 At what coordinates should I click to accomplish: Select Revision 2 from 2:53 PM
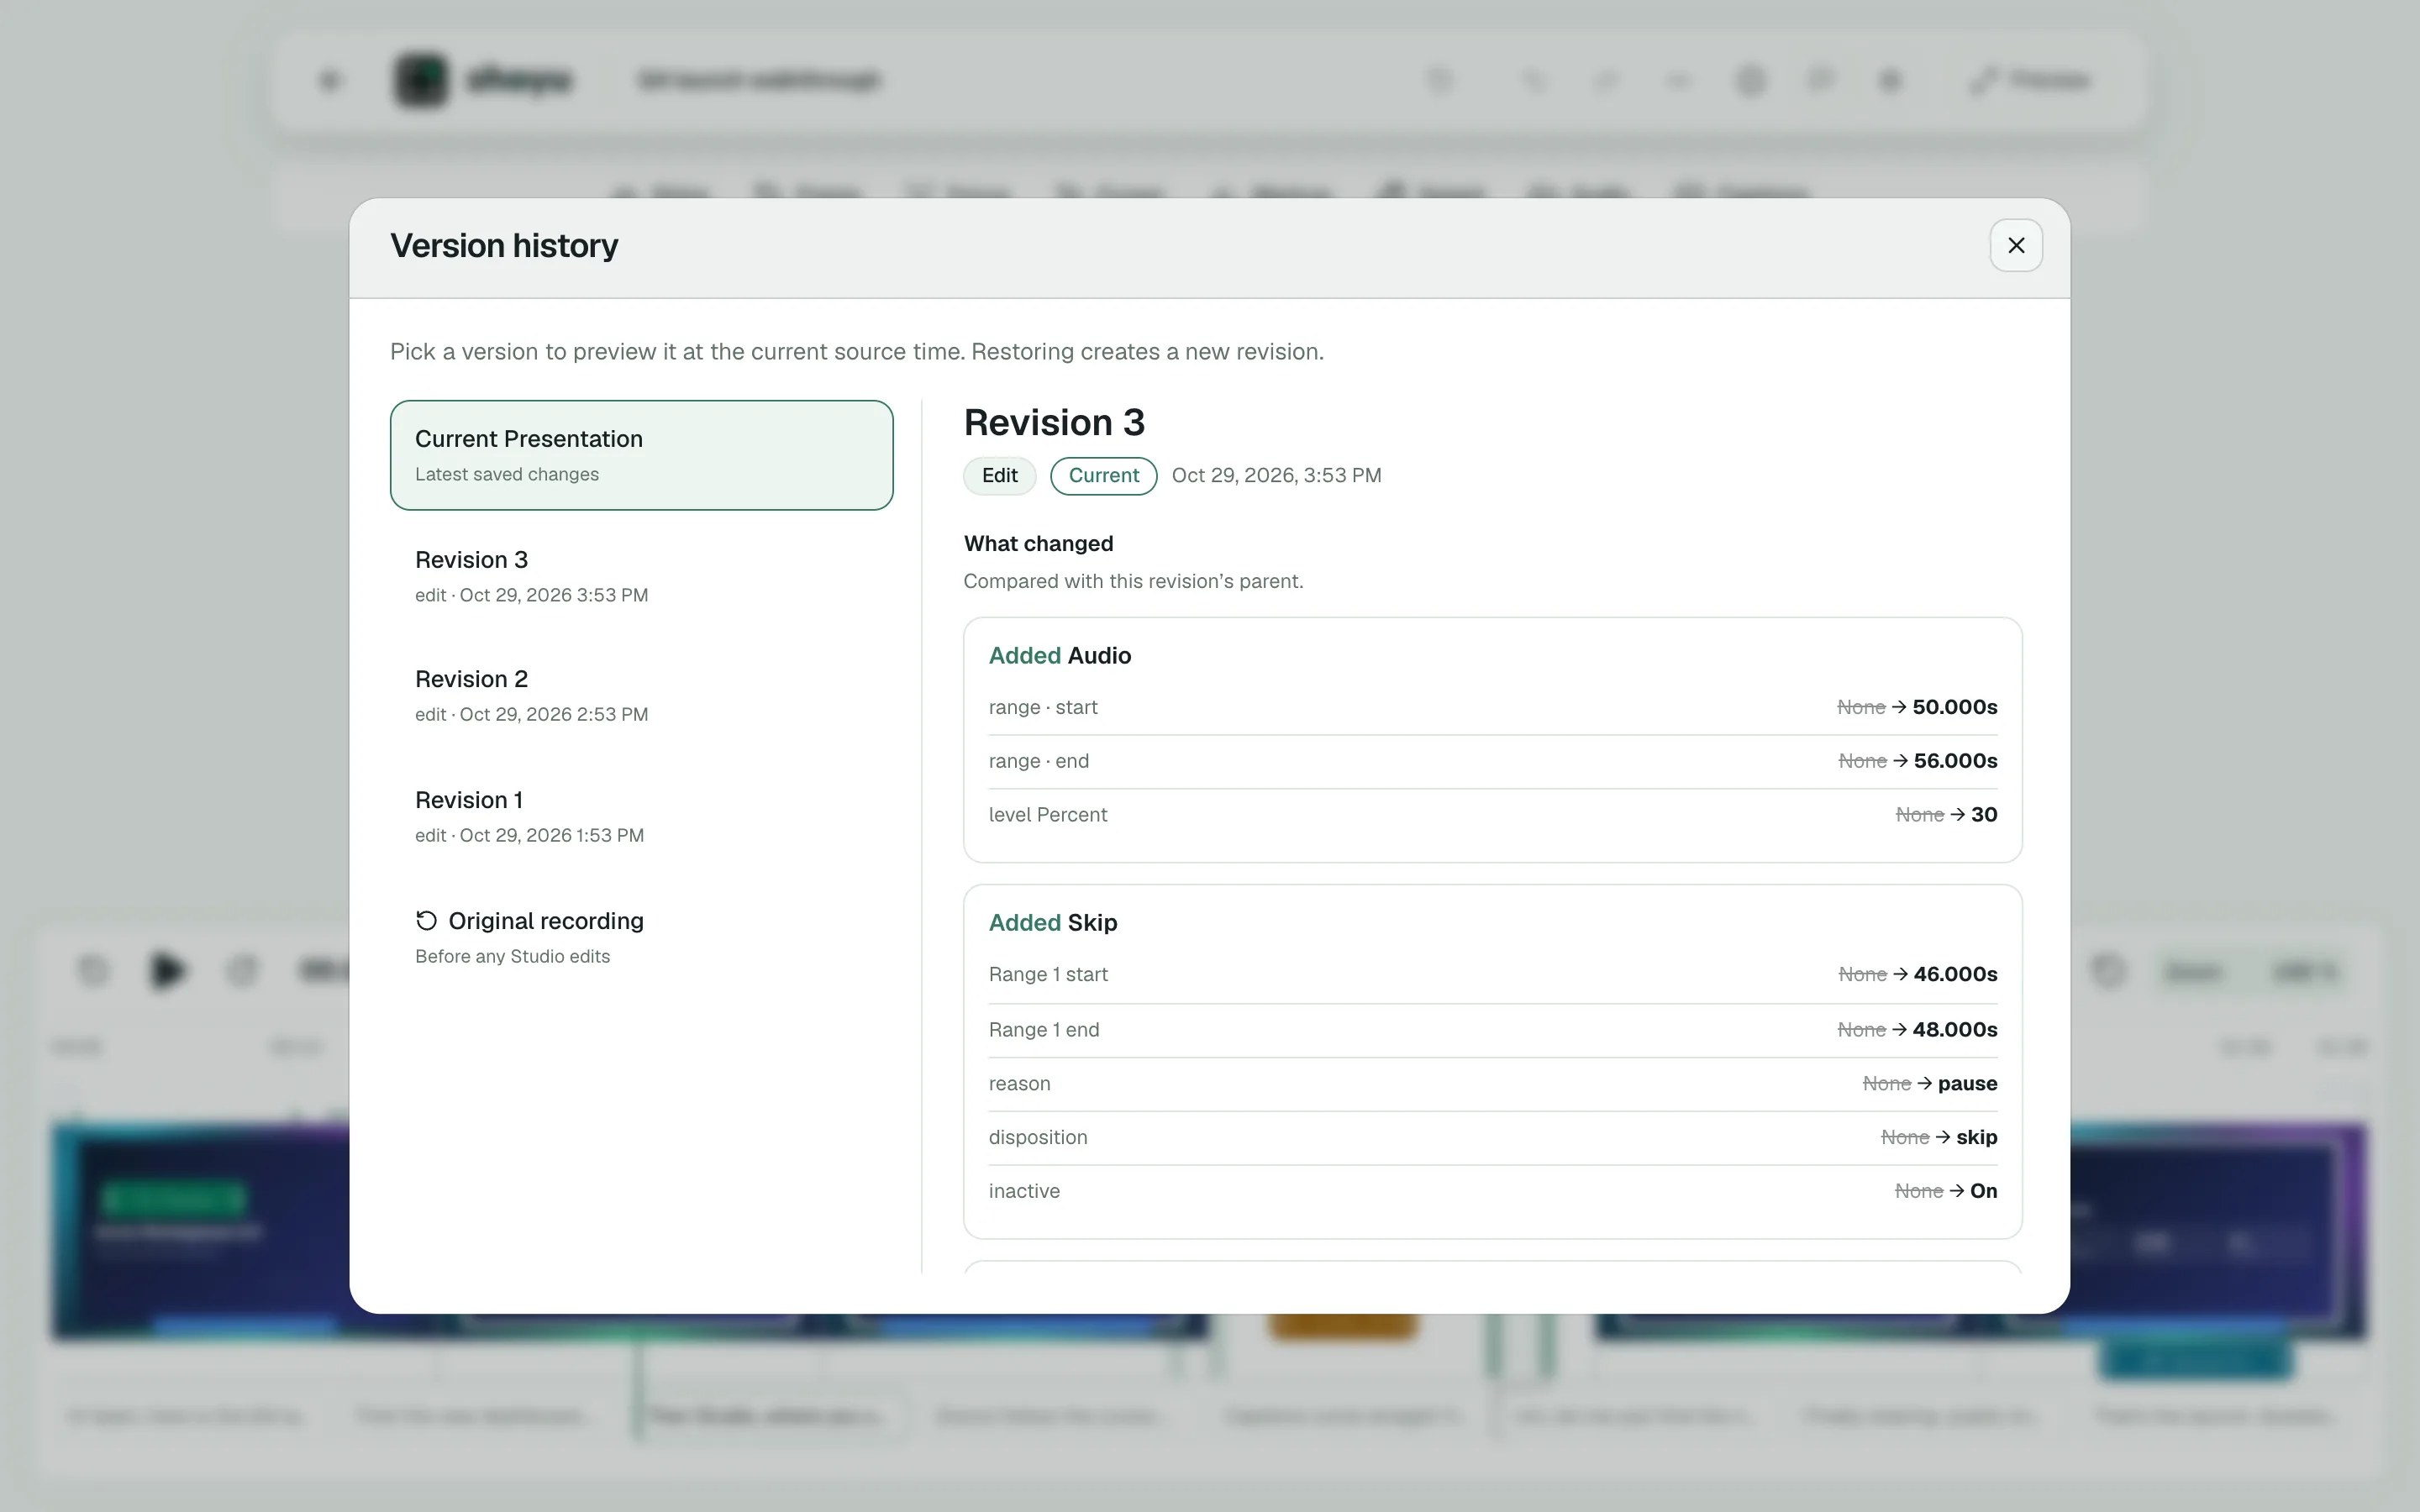click(x=641, y=695)
